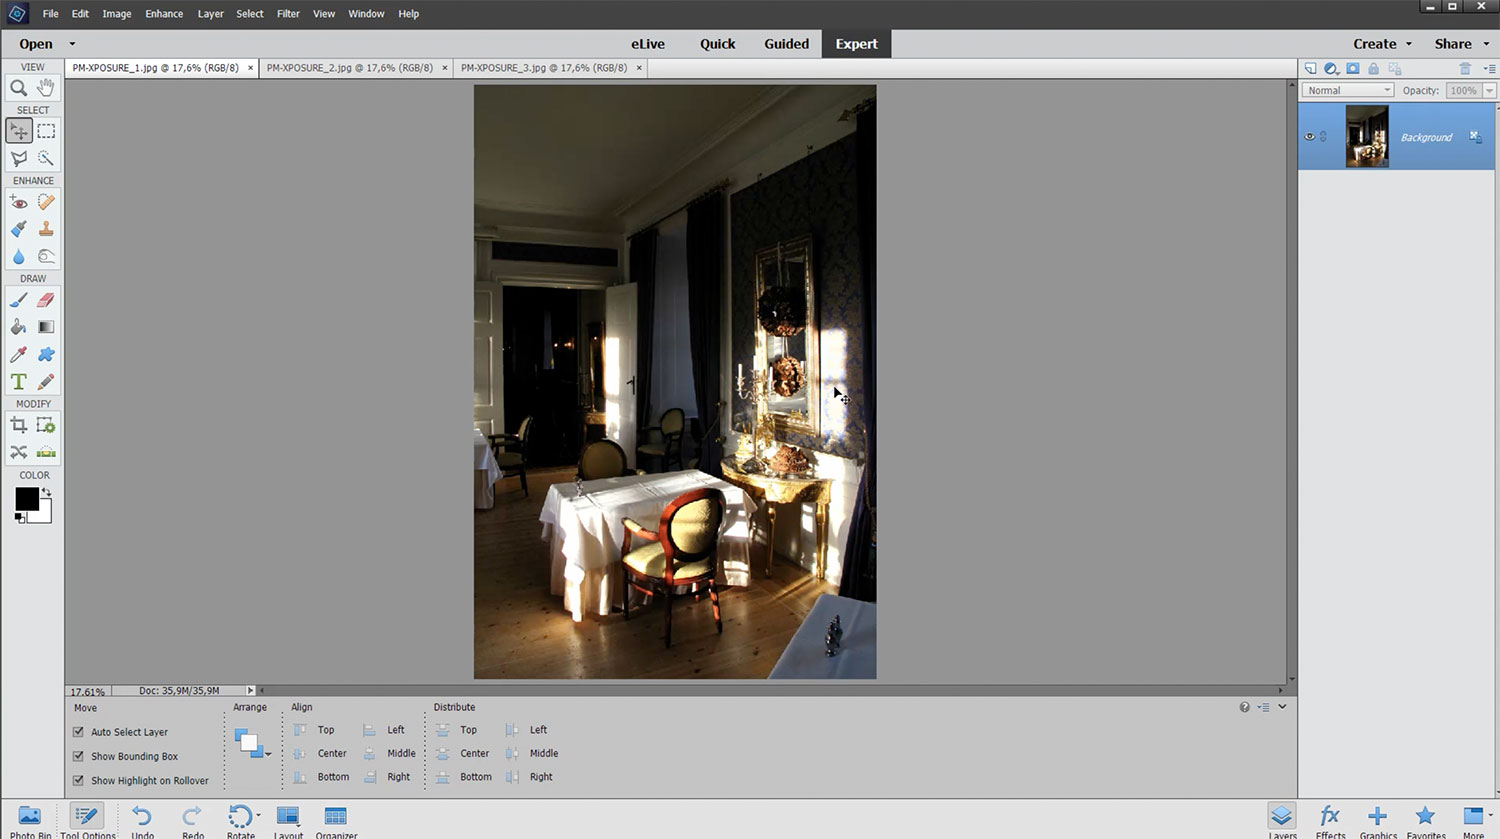Switch to PM-XPOSURE_2.jpg tab
The height and width of the screenshot is (839, 1500).
[349, 68]
